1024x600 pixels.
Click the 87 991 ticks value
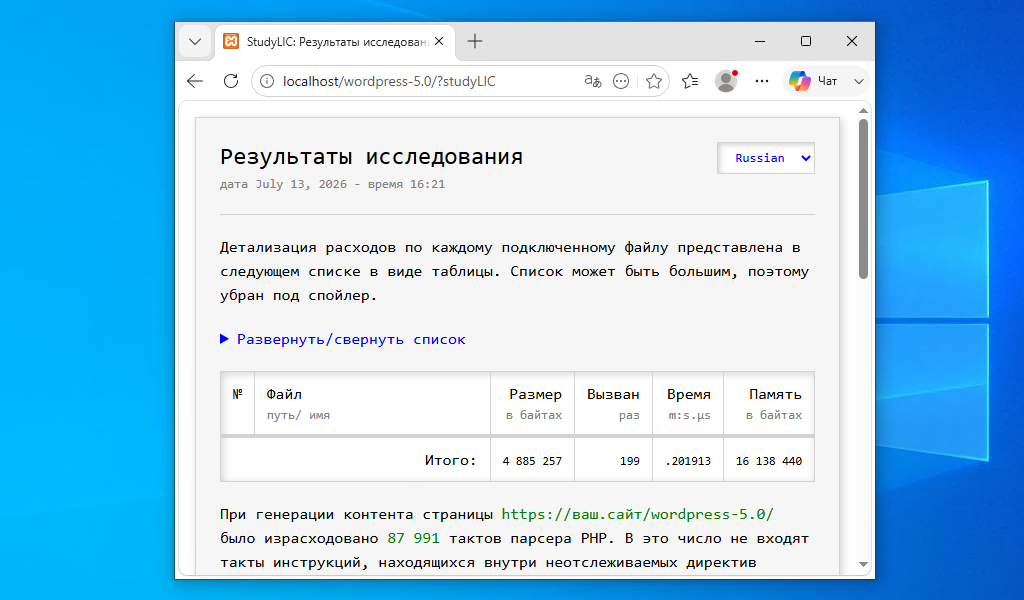[413, 539]
